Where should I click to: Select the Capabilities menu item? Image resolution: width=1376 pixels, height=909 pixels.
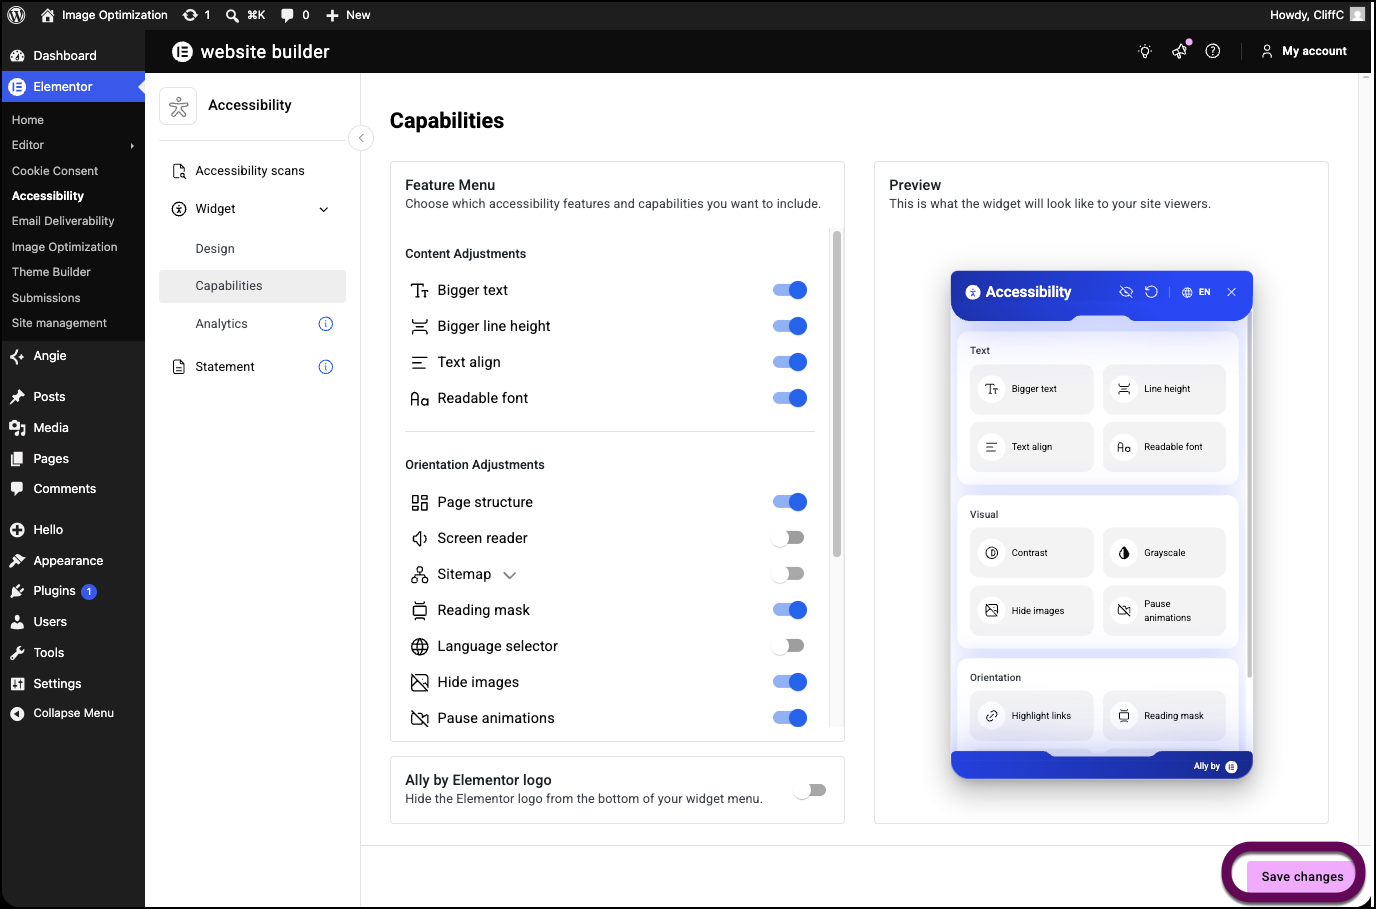[252, 286]
